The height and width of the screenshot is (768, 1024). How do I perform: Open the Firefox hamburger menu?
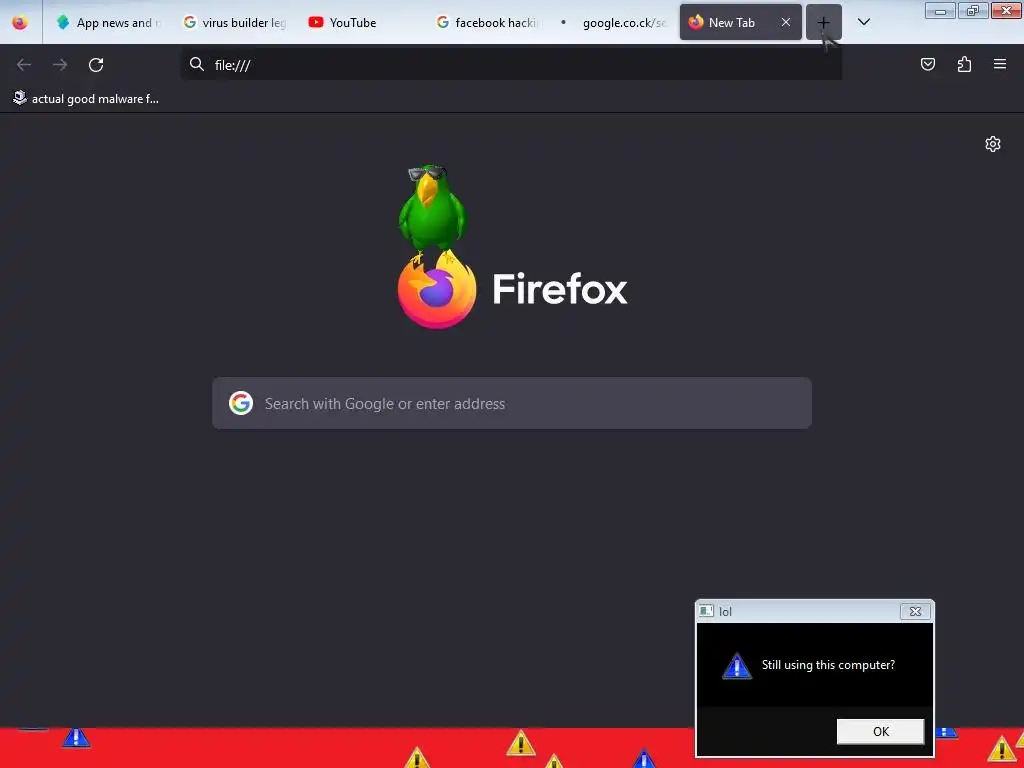[1000, 64]
